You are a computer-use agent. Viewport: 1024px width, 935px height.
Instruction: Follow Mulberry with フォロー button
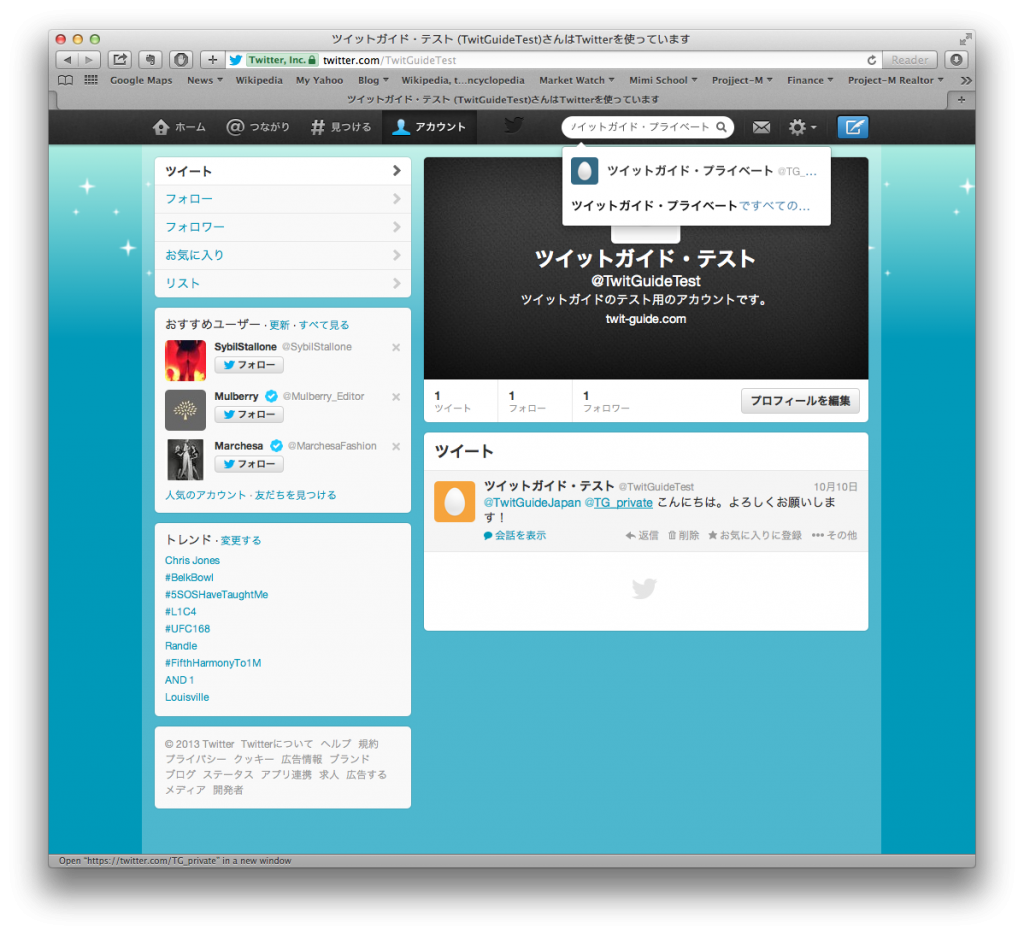(x=249, y=415)
